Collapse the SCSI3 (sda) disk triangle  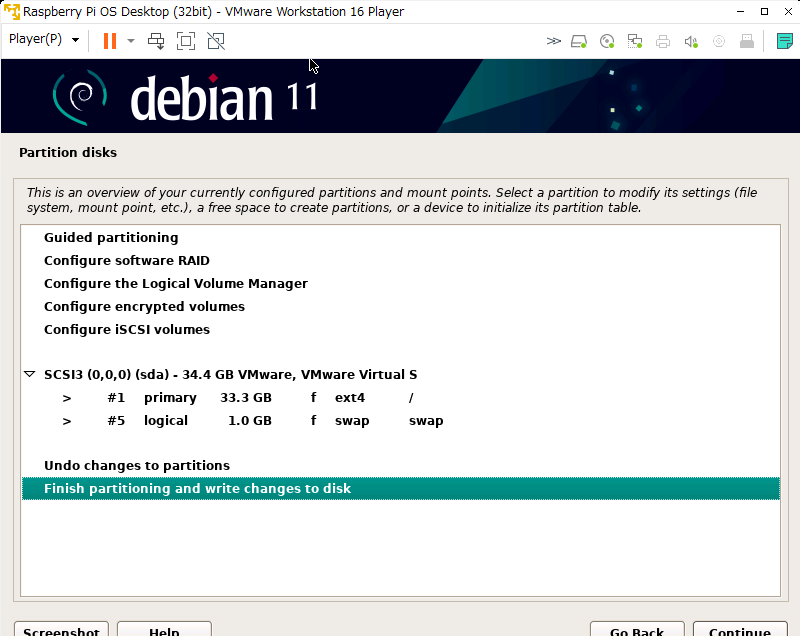tap(30, 374)
